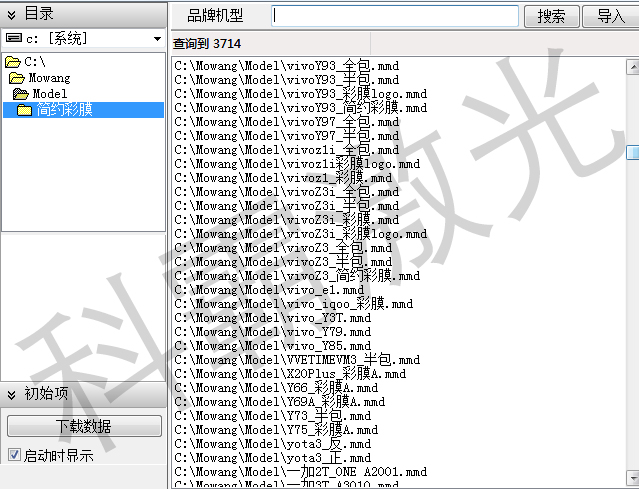Screen dimensions: 639x489
Task: Select the VVETIMEVM3_半包.mmd file entry
Action: (x=297, y=360)
